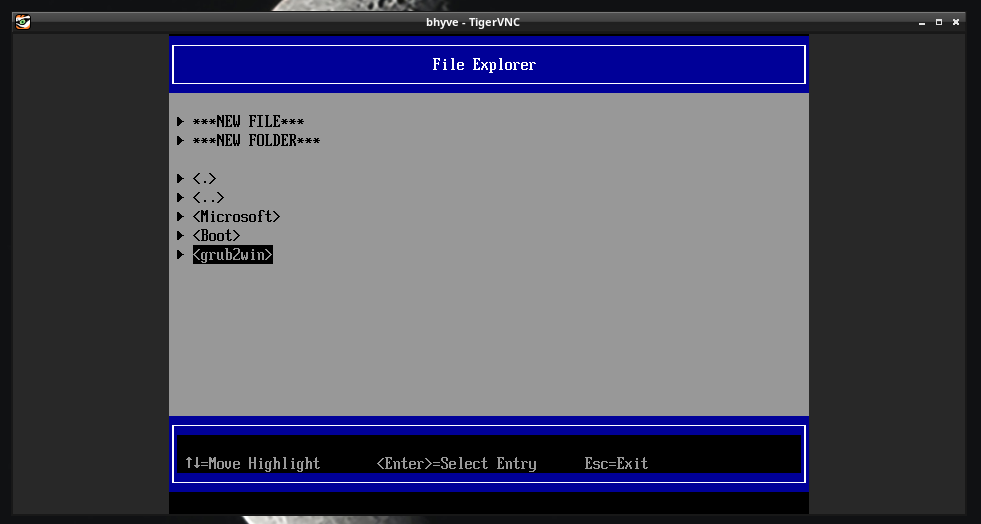Screen dimensions: 981x524
Task: Click the triangle next to <.> entry
Action: click(x=181, y=179)
